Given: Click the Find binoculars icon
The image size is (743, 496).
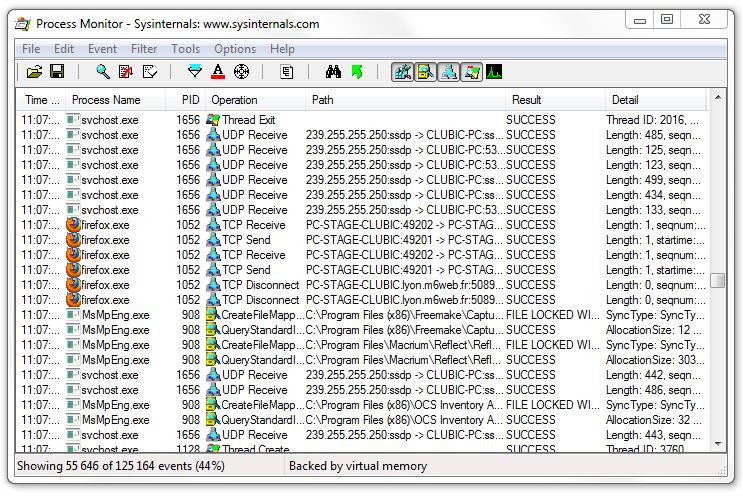Looking at the screenshot, I should point(333,72).
